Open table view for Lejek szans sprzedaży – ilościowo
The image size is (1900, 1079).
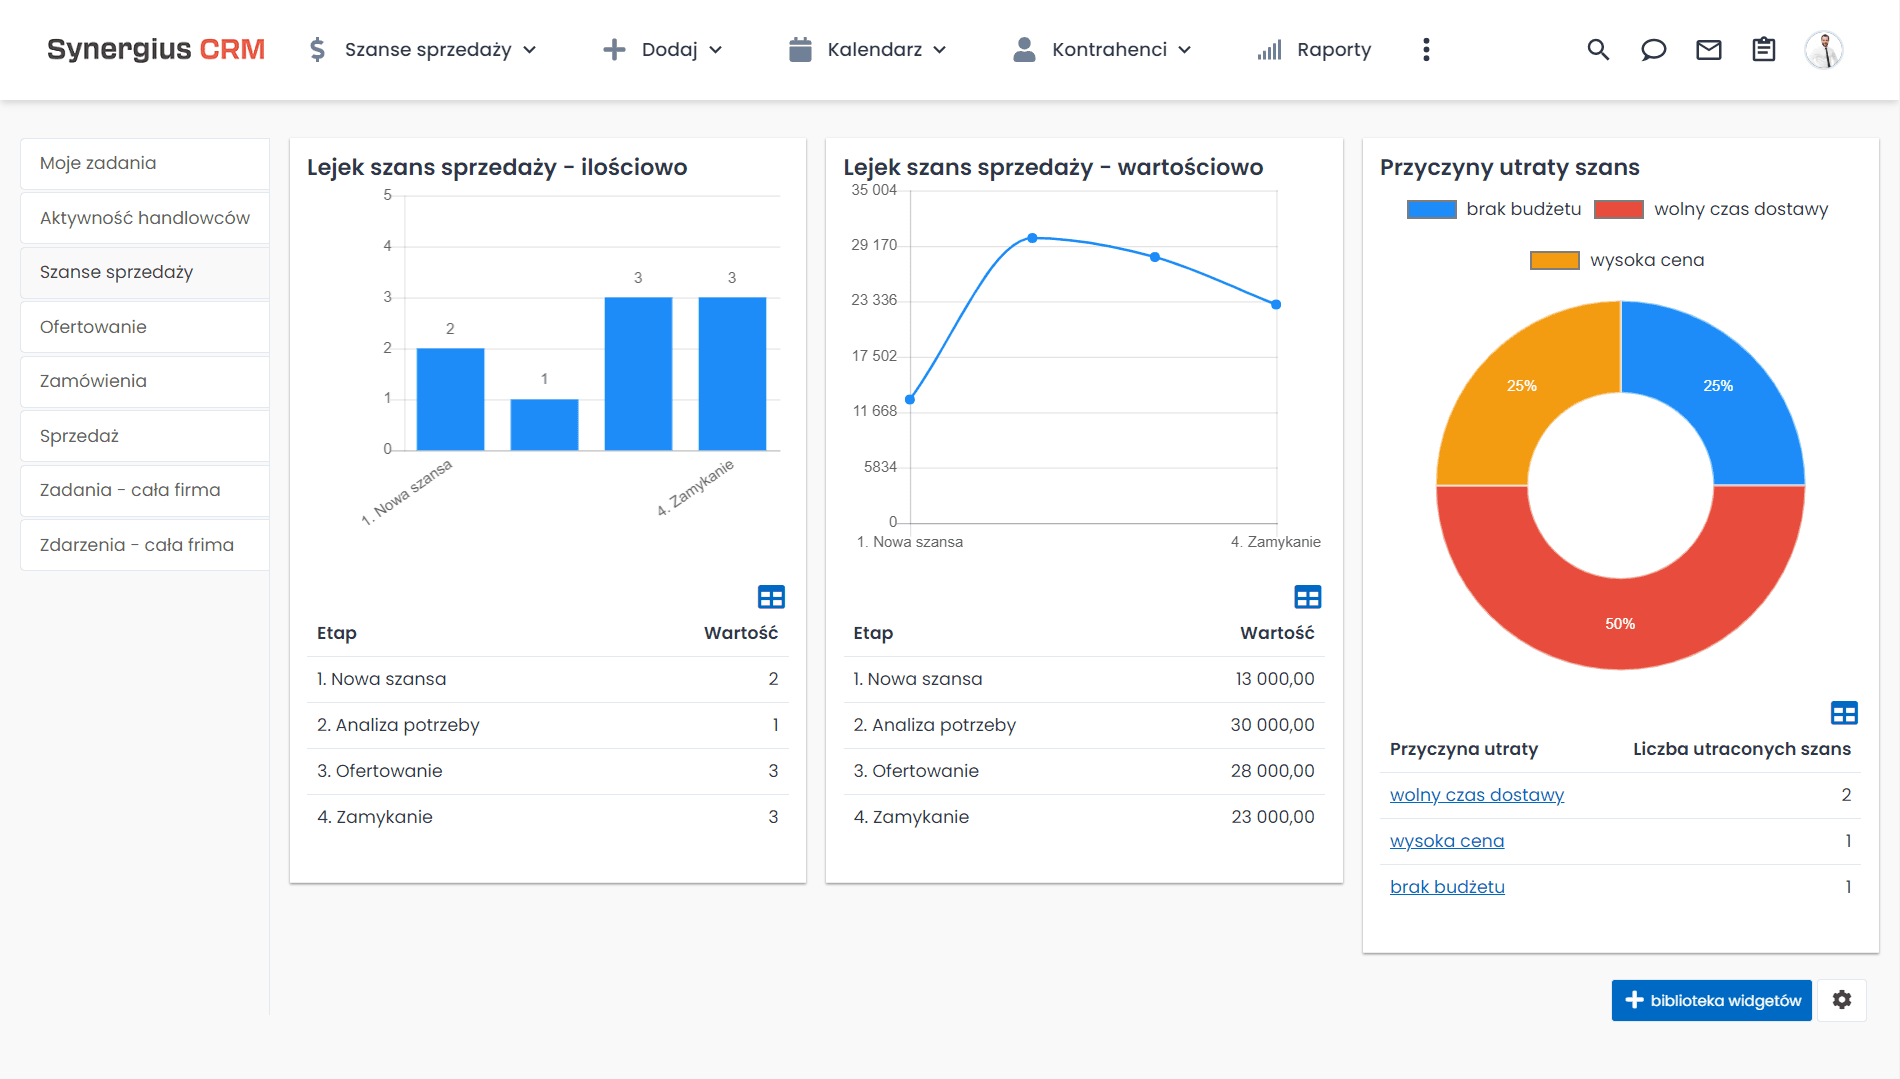[771, 597]
